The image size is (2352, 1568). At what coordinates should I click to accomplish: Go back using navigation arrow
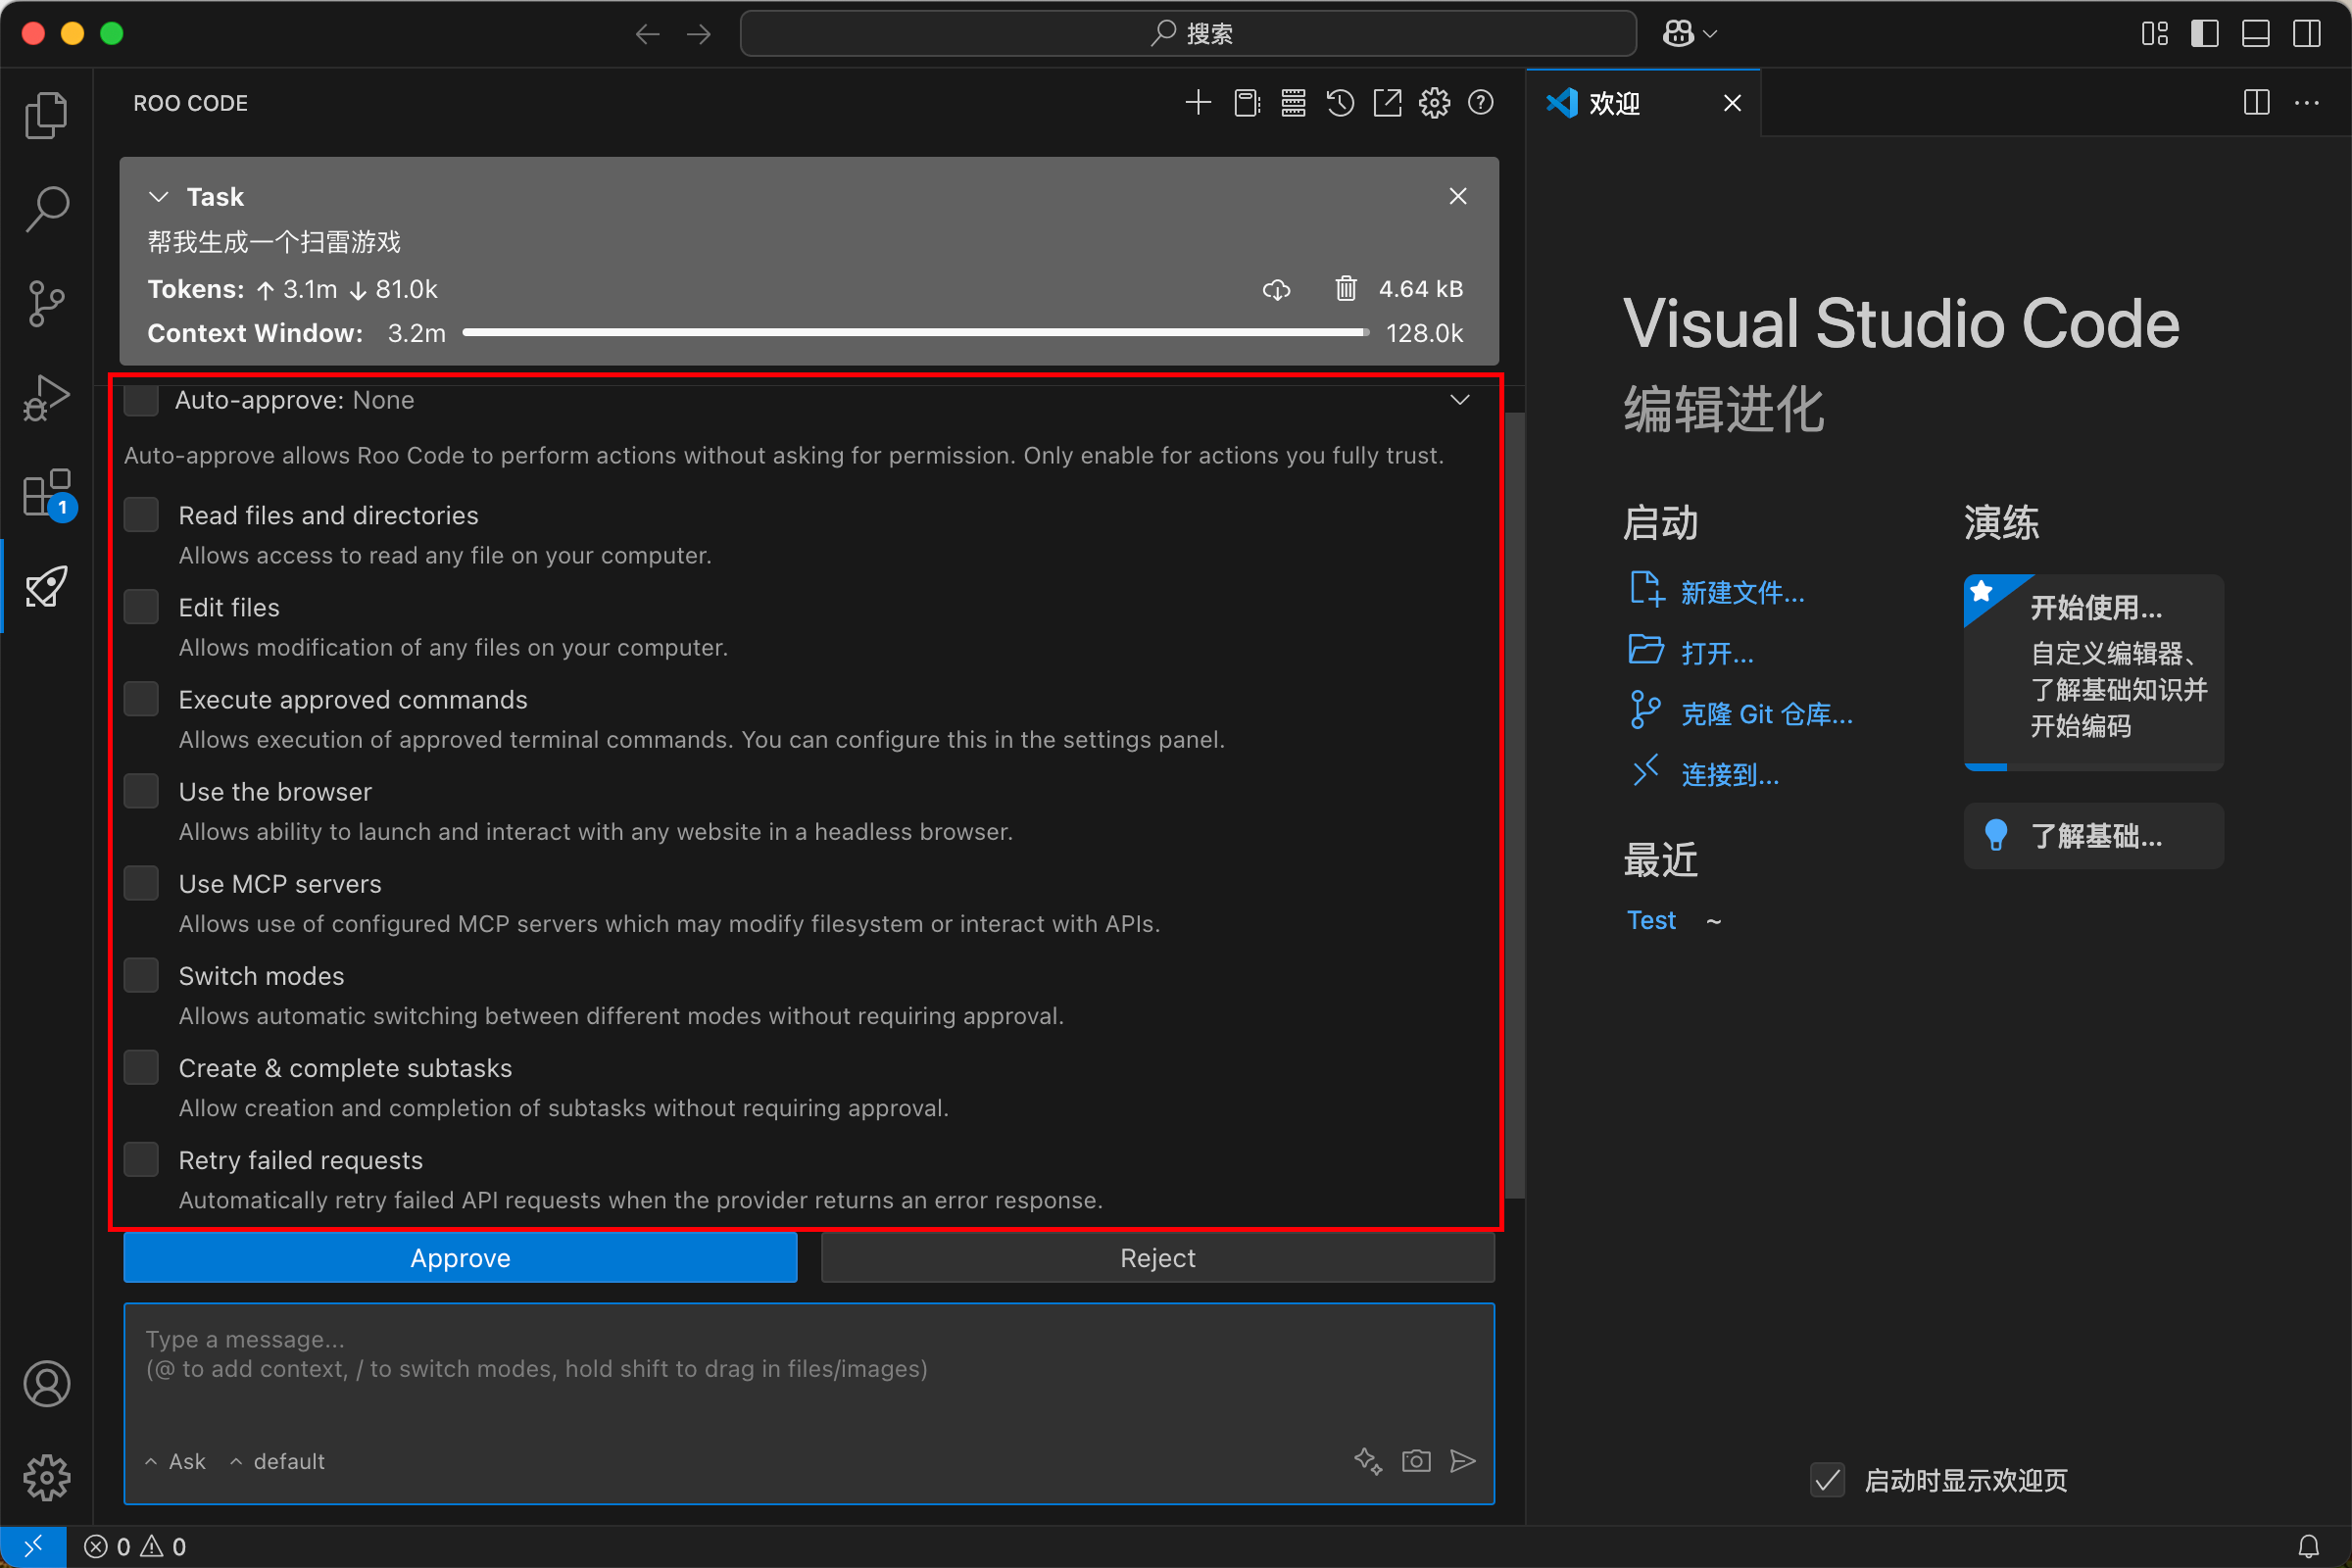tap(647, 34)
